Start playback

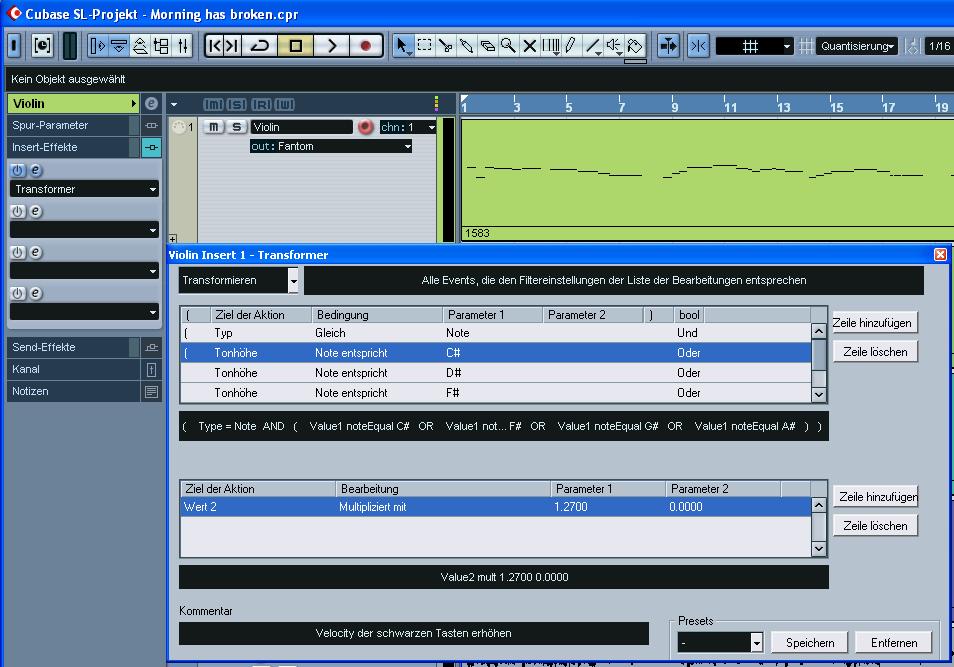pos(332,46)
